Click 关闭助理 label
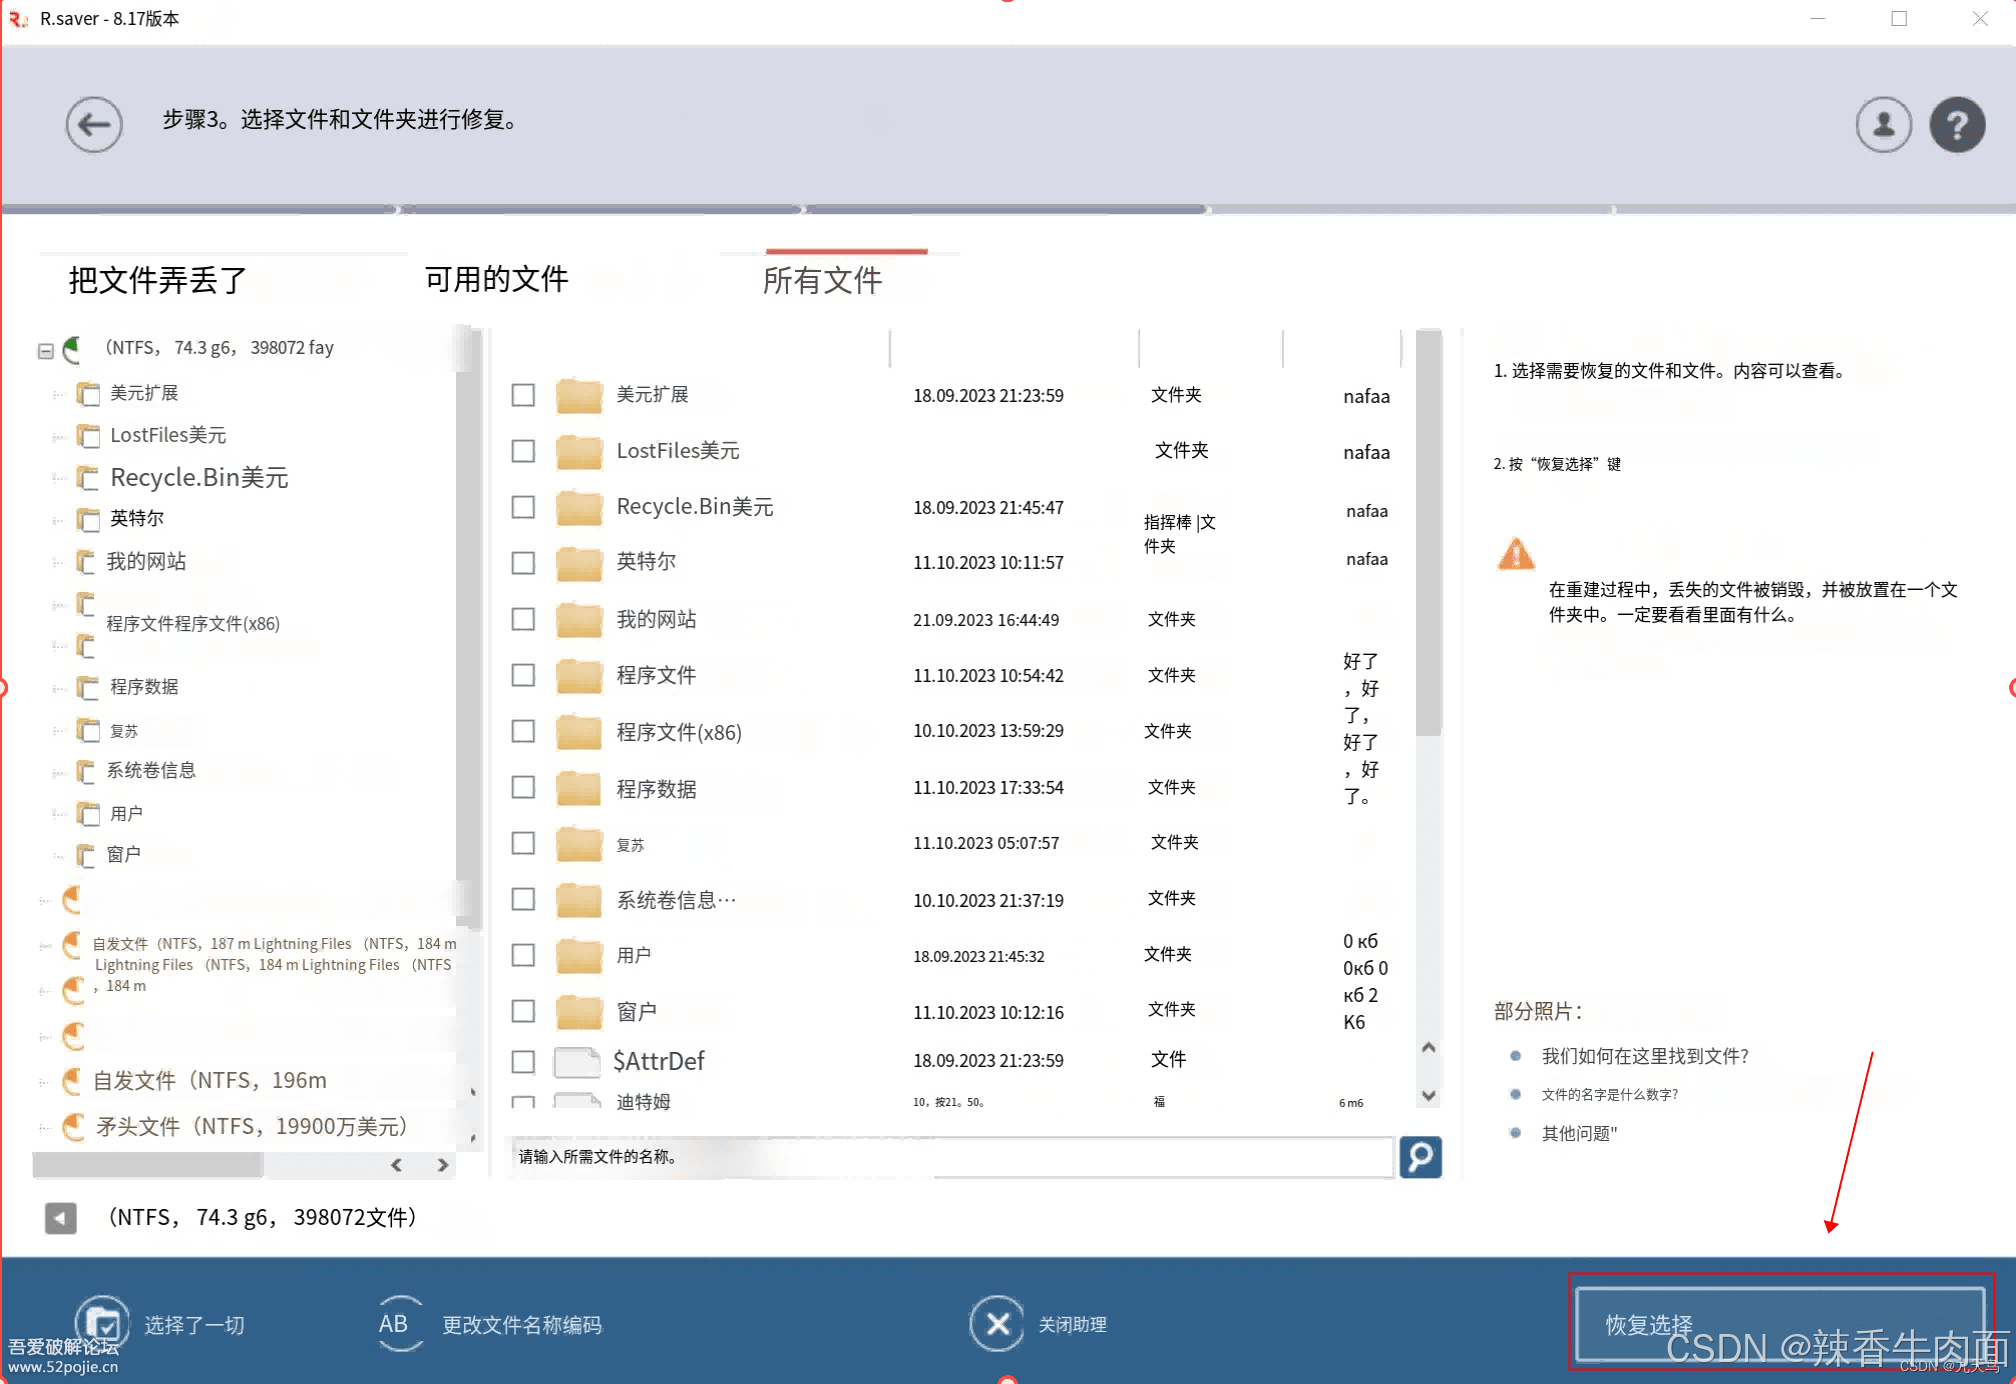This screenshot has height=1384, width=2016. tap(1072, 1325)
